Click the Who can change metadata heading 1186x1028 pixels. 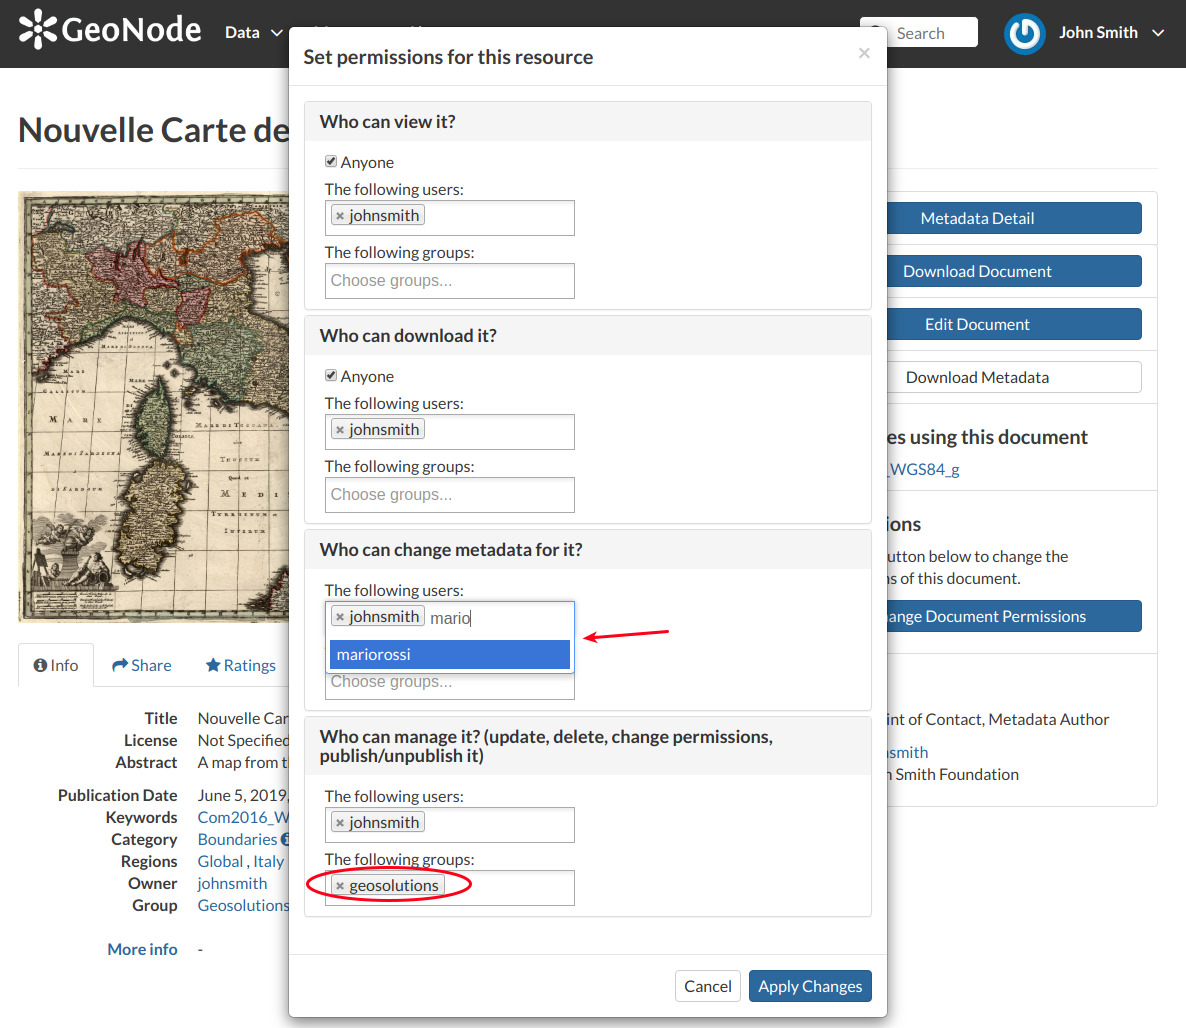[451, 549]
